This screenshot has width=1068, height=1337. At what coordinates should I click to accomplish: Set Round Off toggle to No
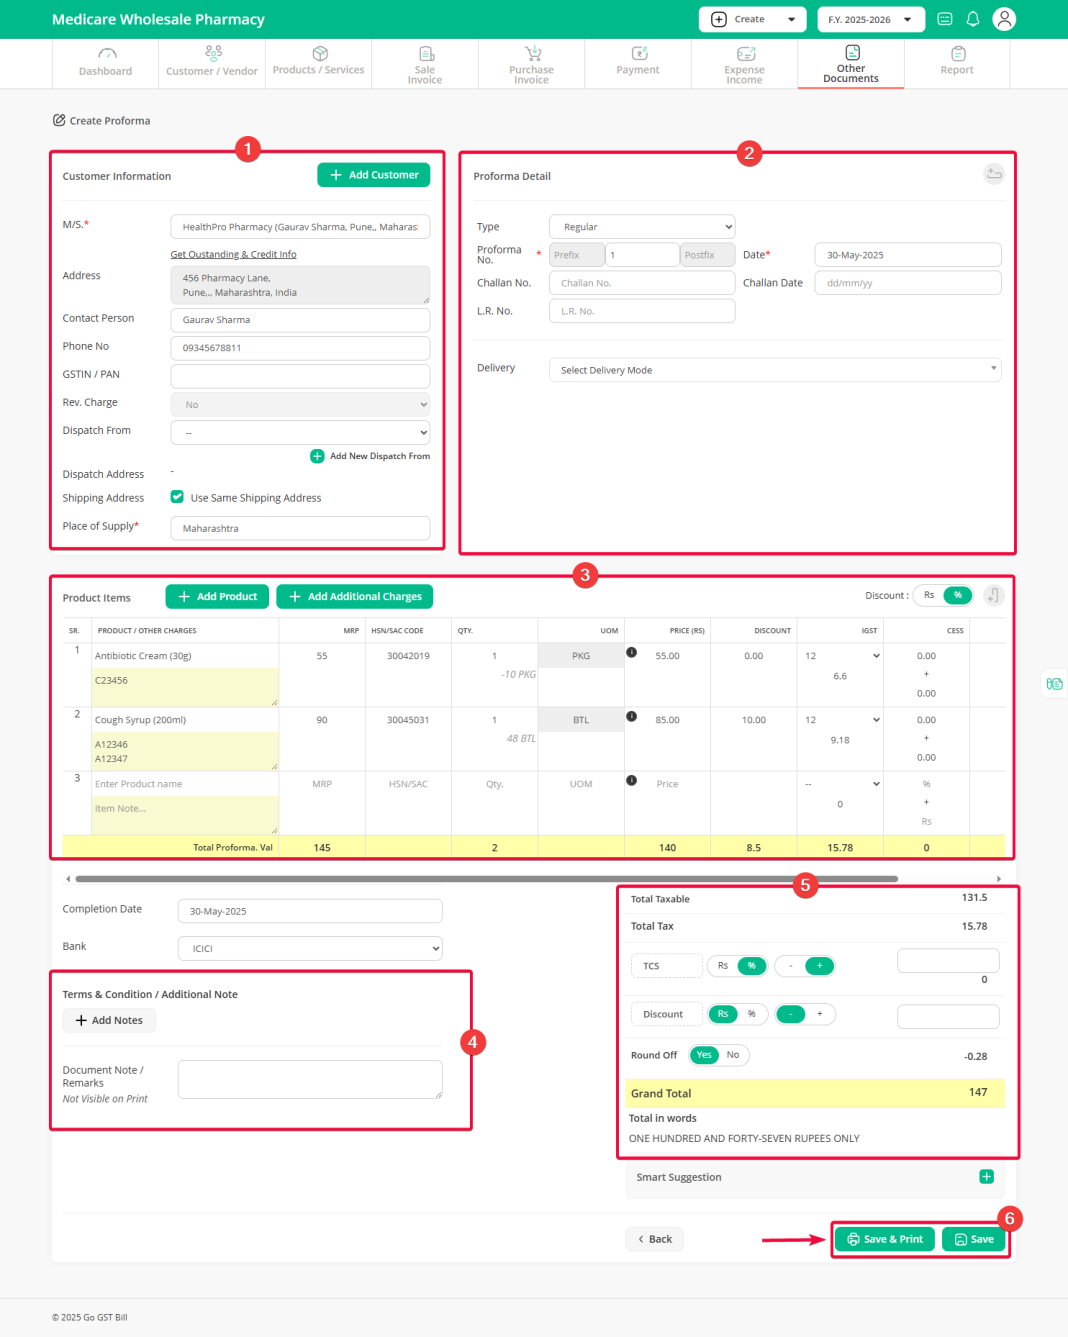point(733,1055)
